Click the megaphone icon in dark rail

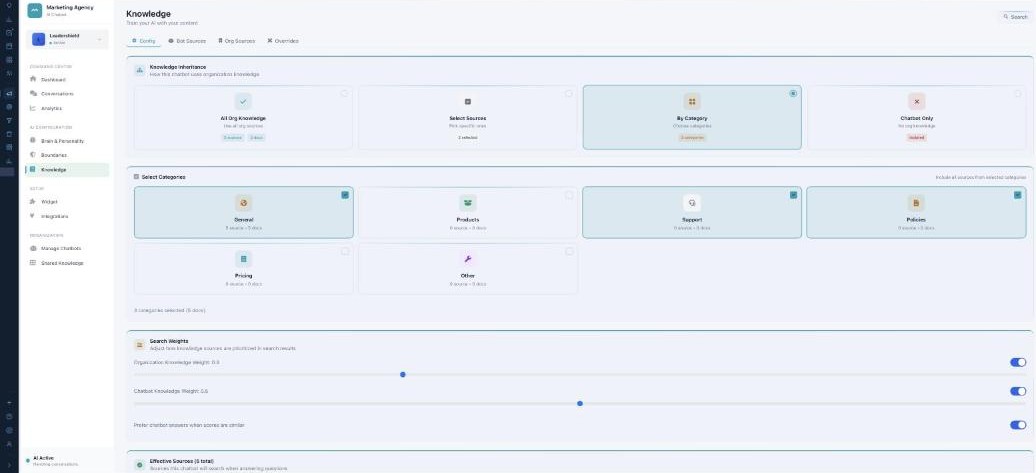pyautogui.click(x=9, y=93)
